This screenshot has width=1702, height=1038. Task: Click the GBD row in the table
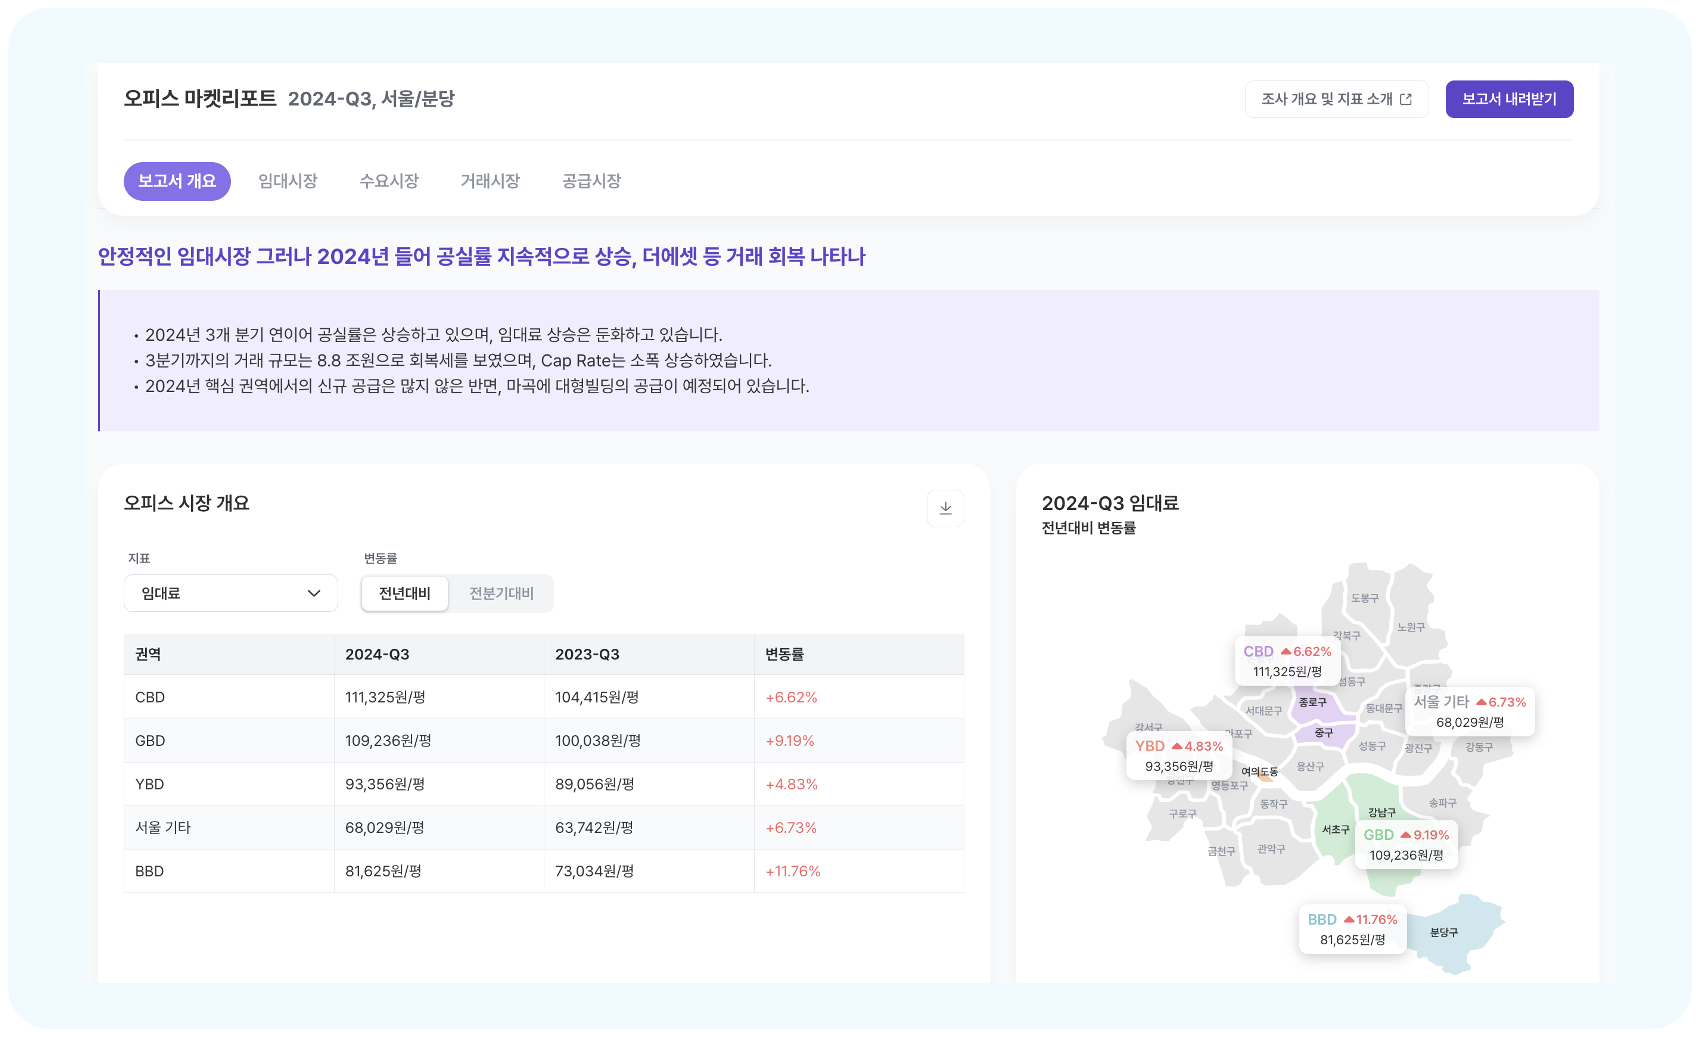(x=543, y=741)
